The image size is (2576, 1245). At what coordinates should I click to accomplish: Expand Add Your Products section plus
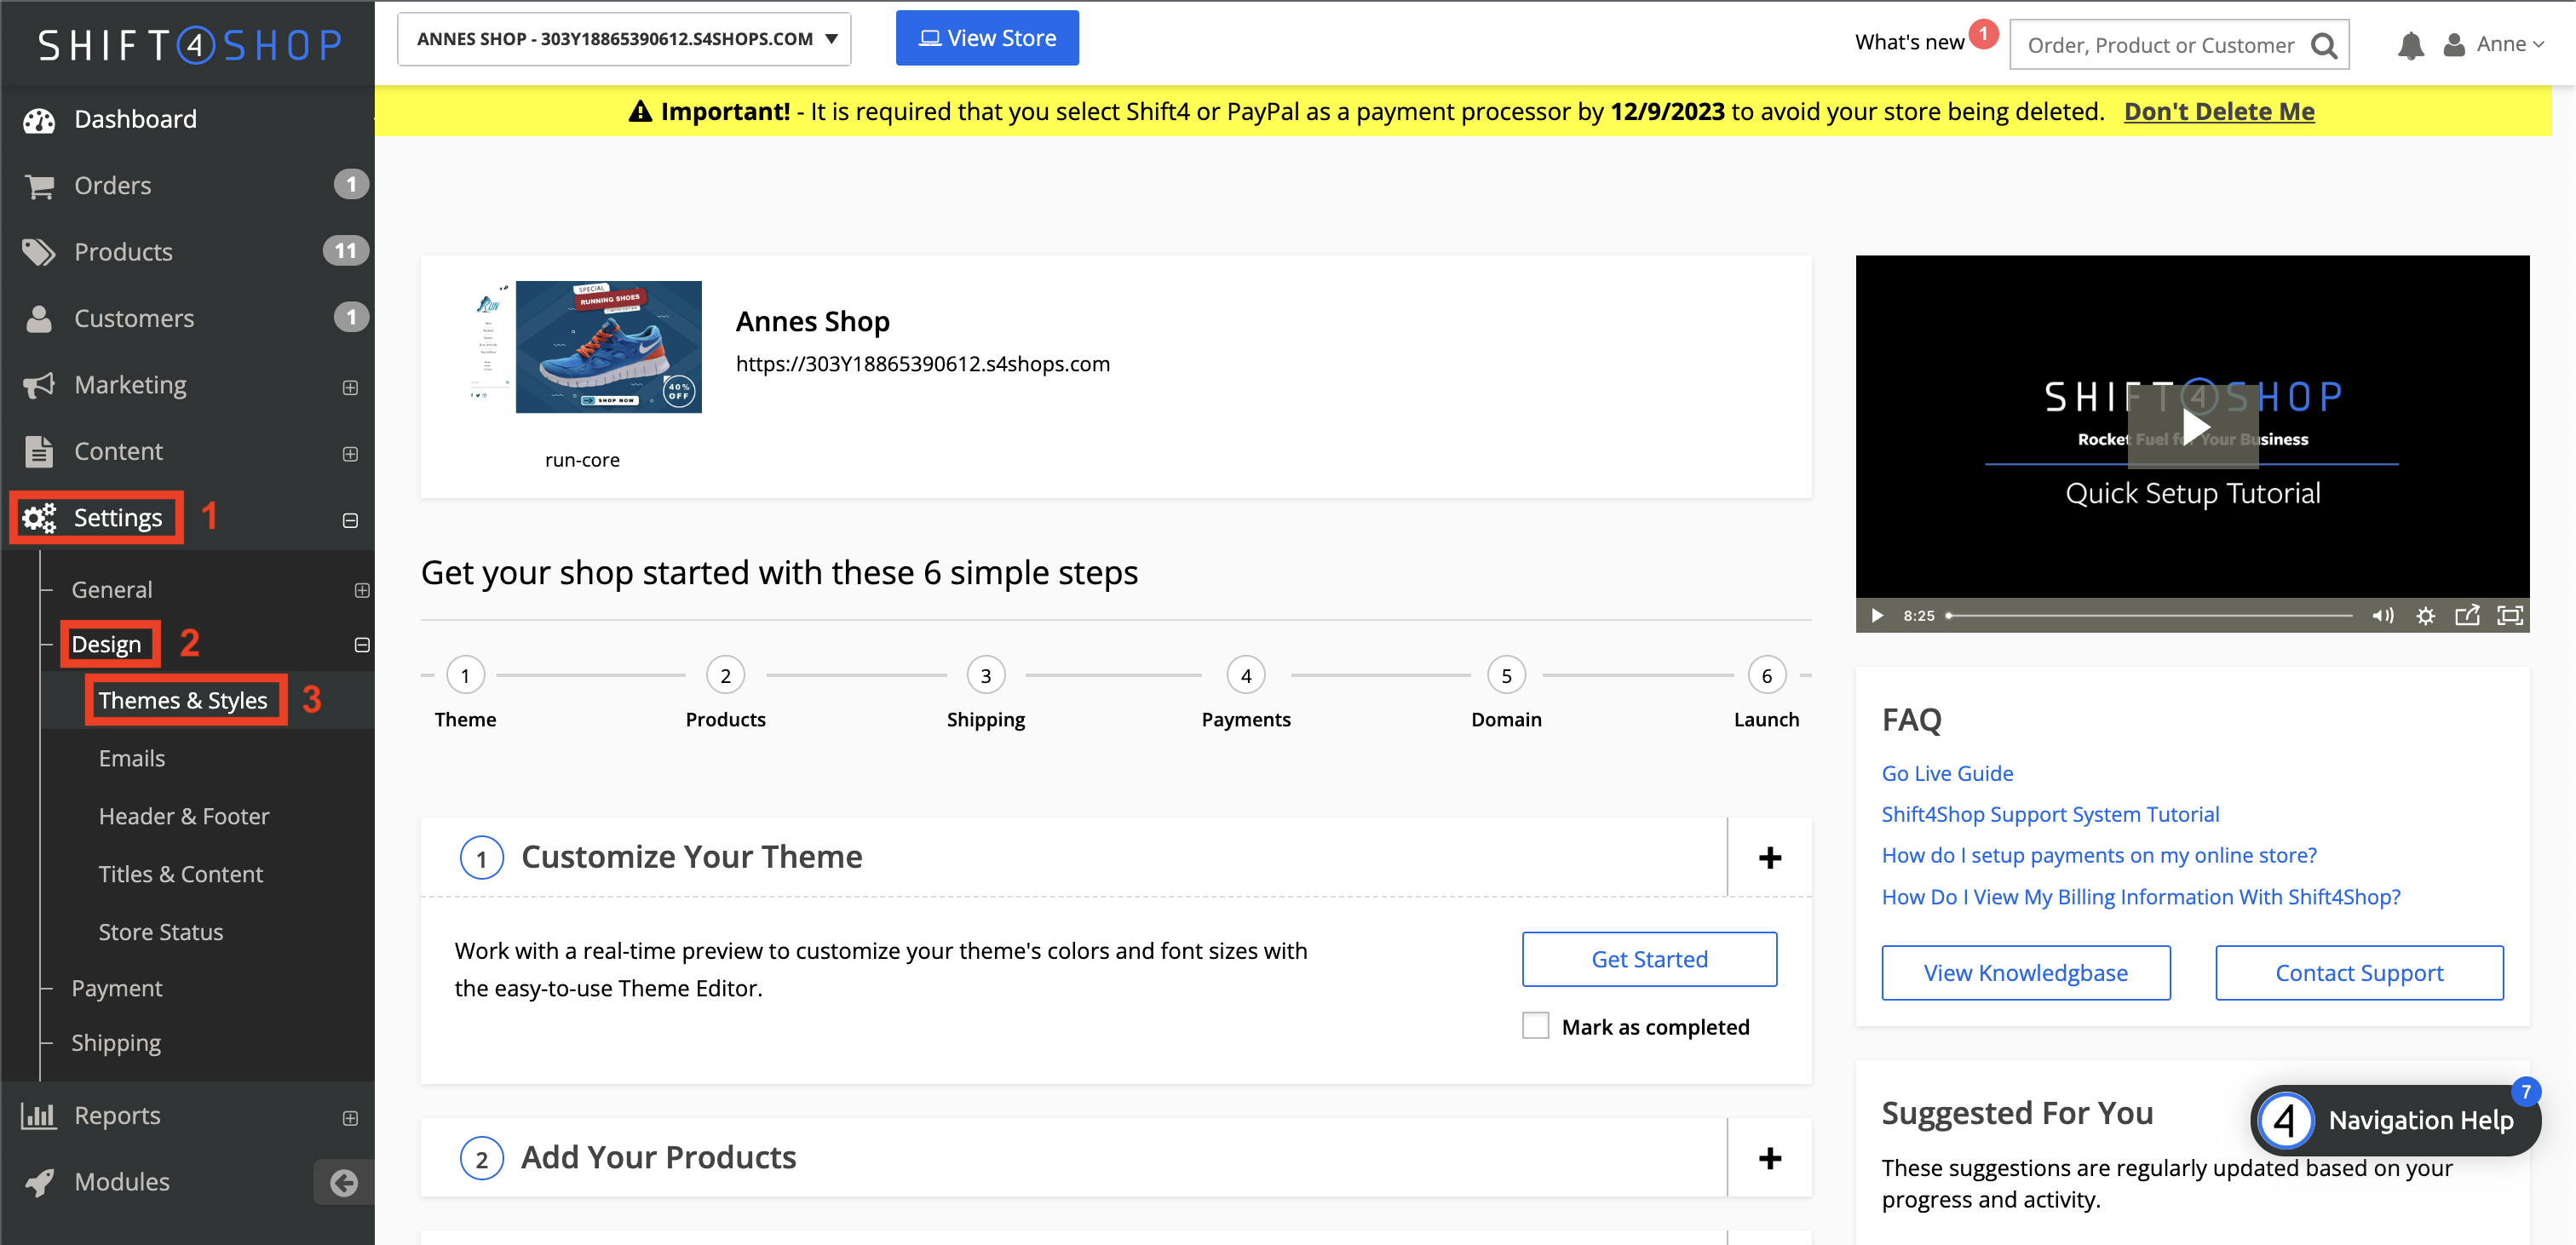point(1770,1158)
